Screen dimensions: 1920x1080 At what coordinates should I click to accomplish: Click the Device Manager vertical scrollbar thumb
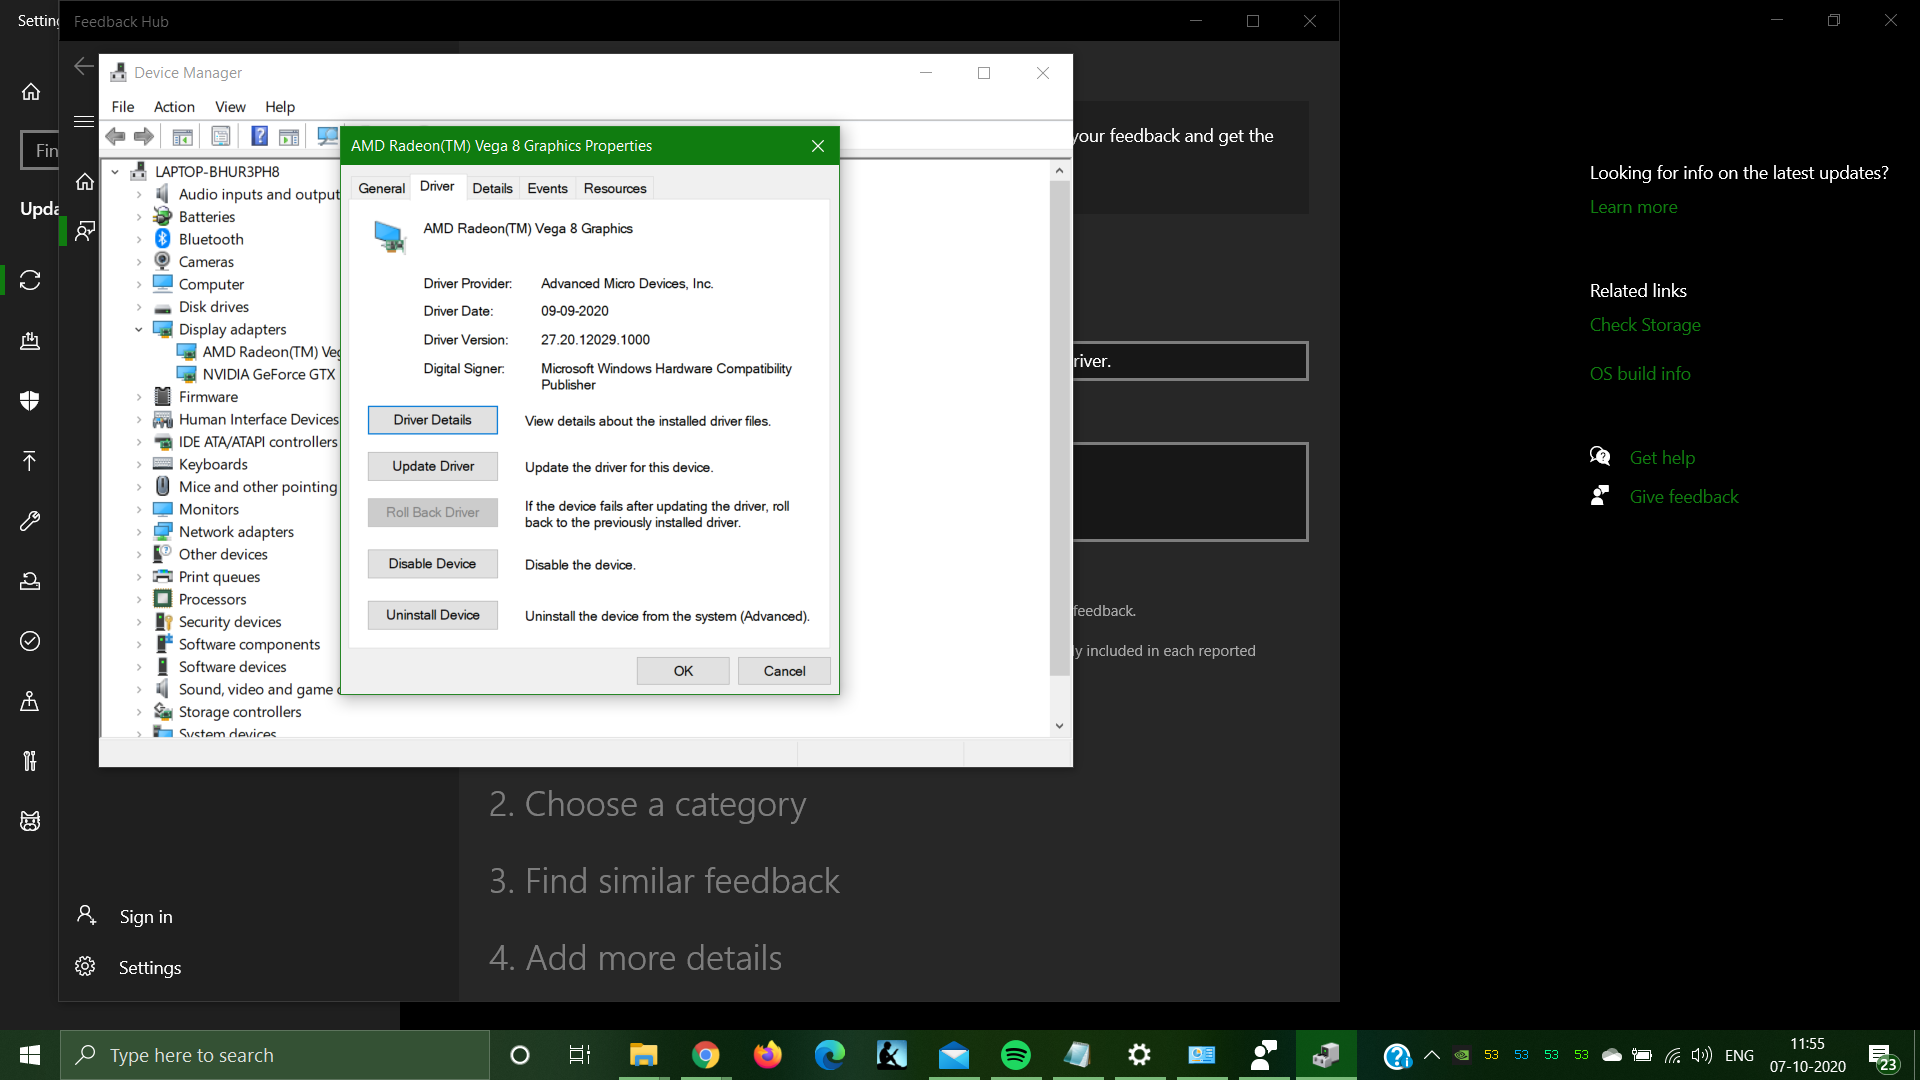pyautogui.click(x=1059, y=428)
